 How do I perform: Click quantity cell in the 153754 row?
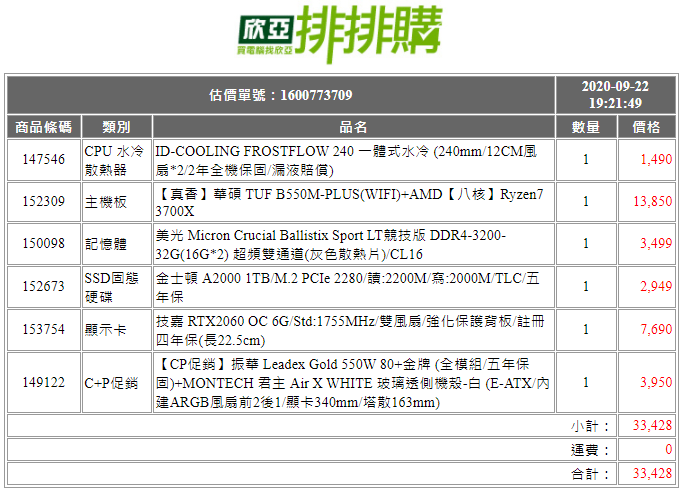[586, 329]
